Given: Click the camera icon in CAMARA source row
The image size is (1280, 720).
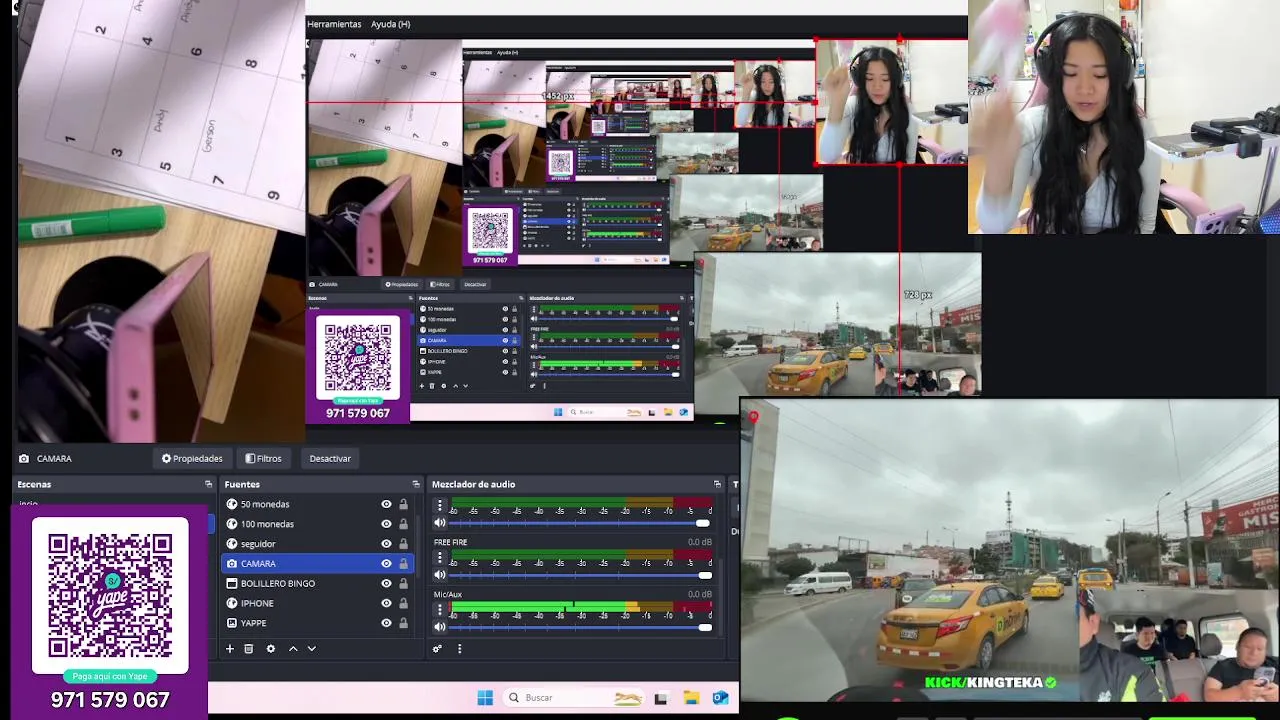Looking at the screenshot, I should 232,564.
